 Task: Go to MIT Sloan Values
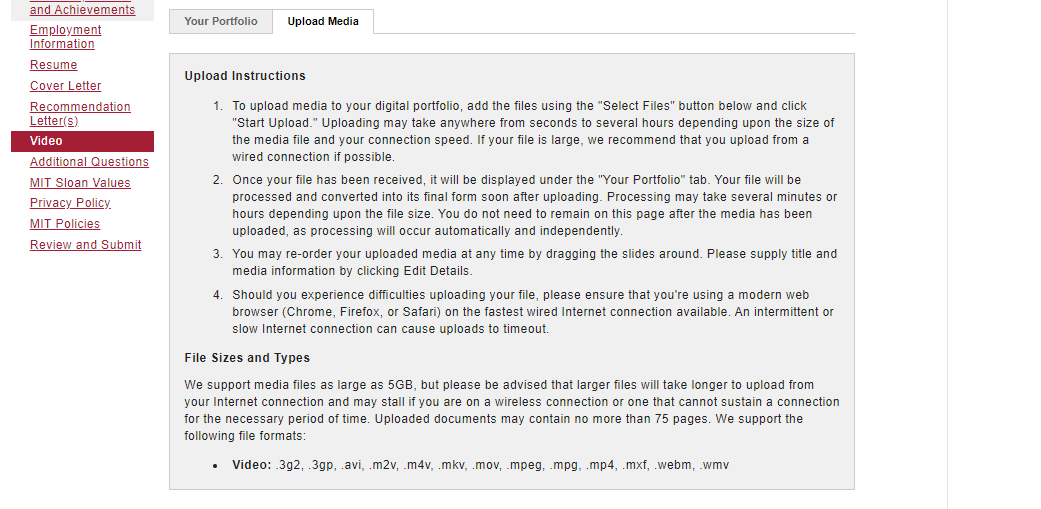80,183
